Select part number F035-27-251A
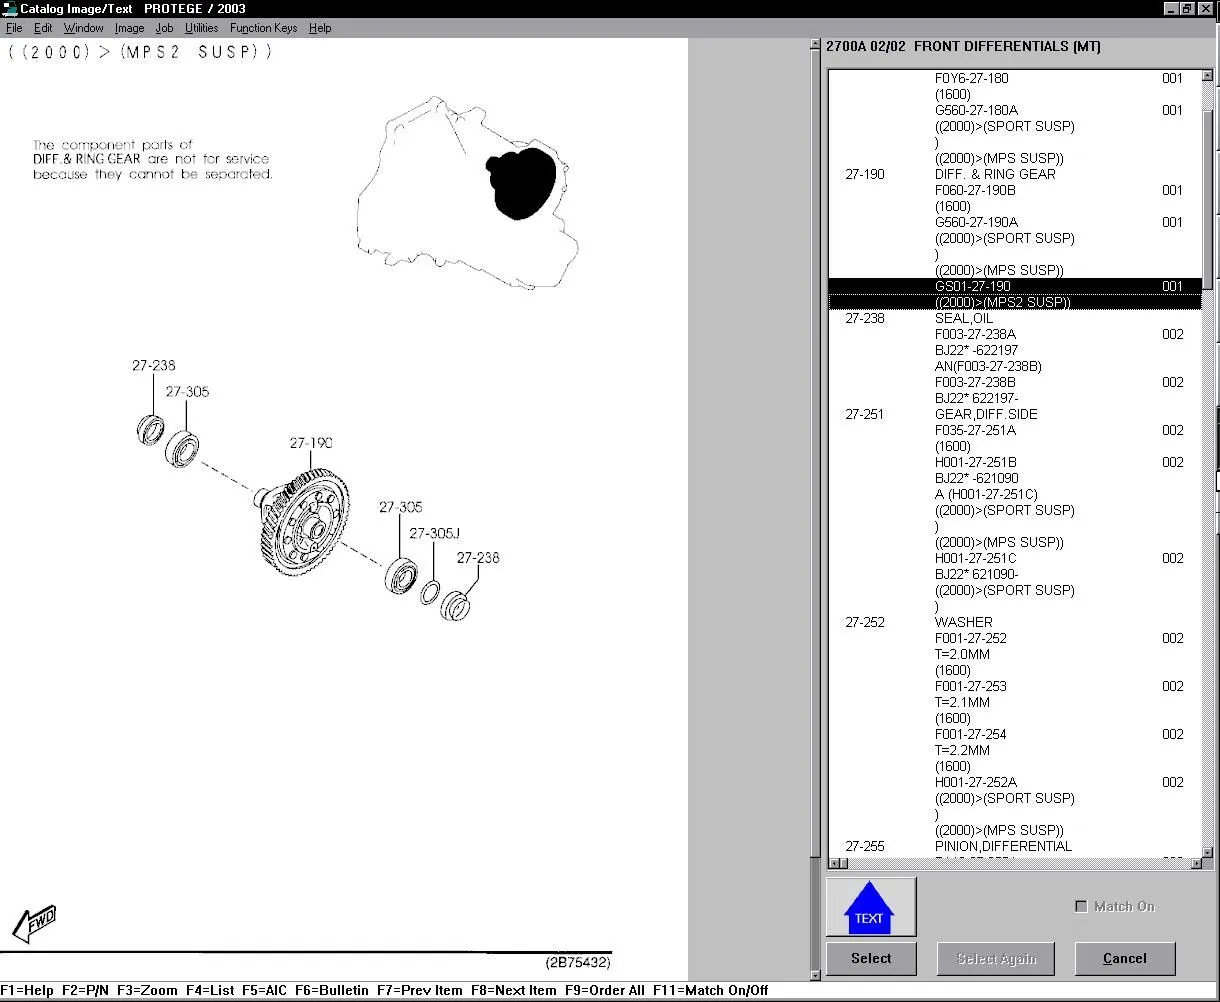The width and height of the screenshot is (1220, 1002). point(975,430)
